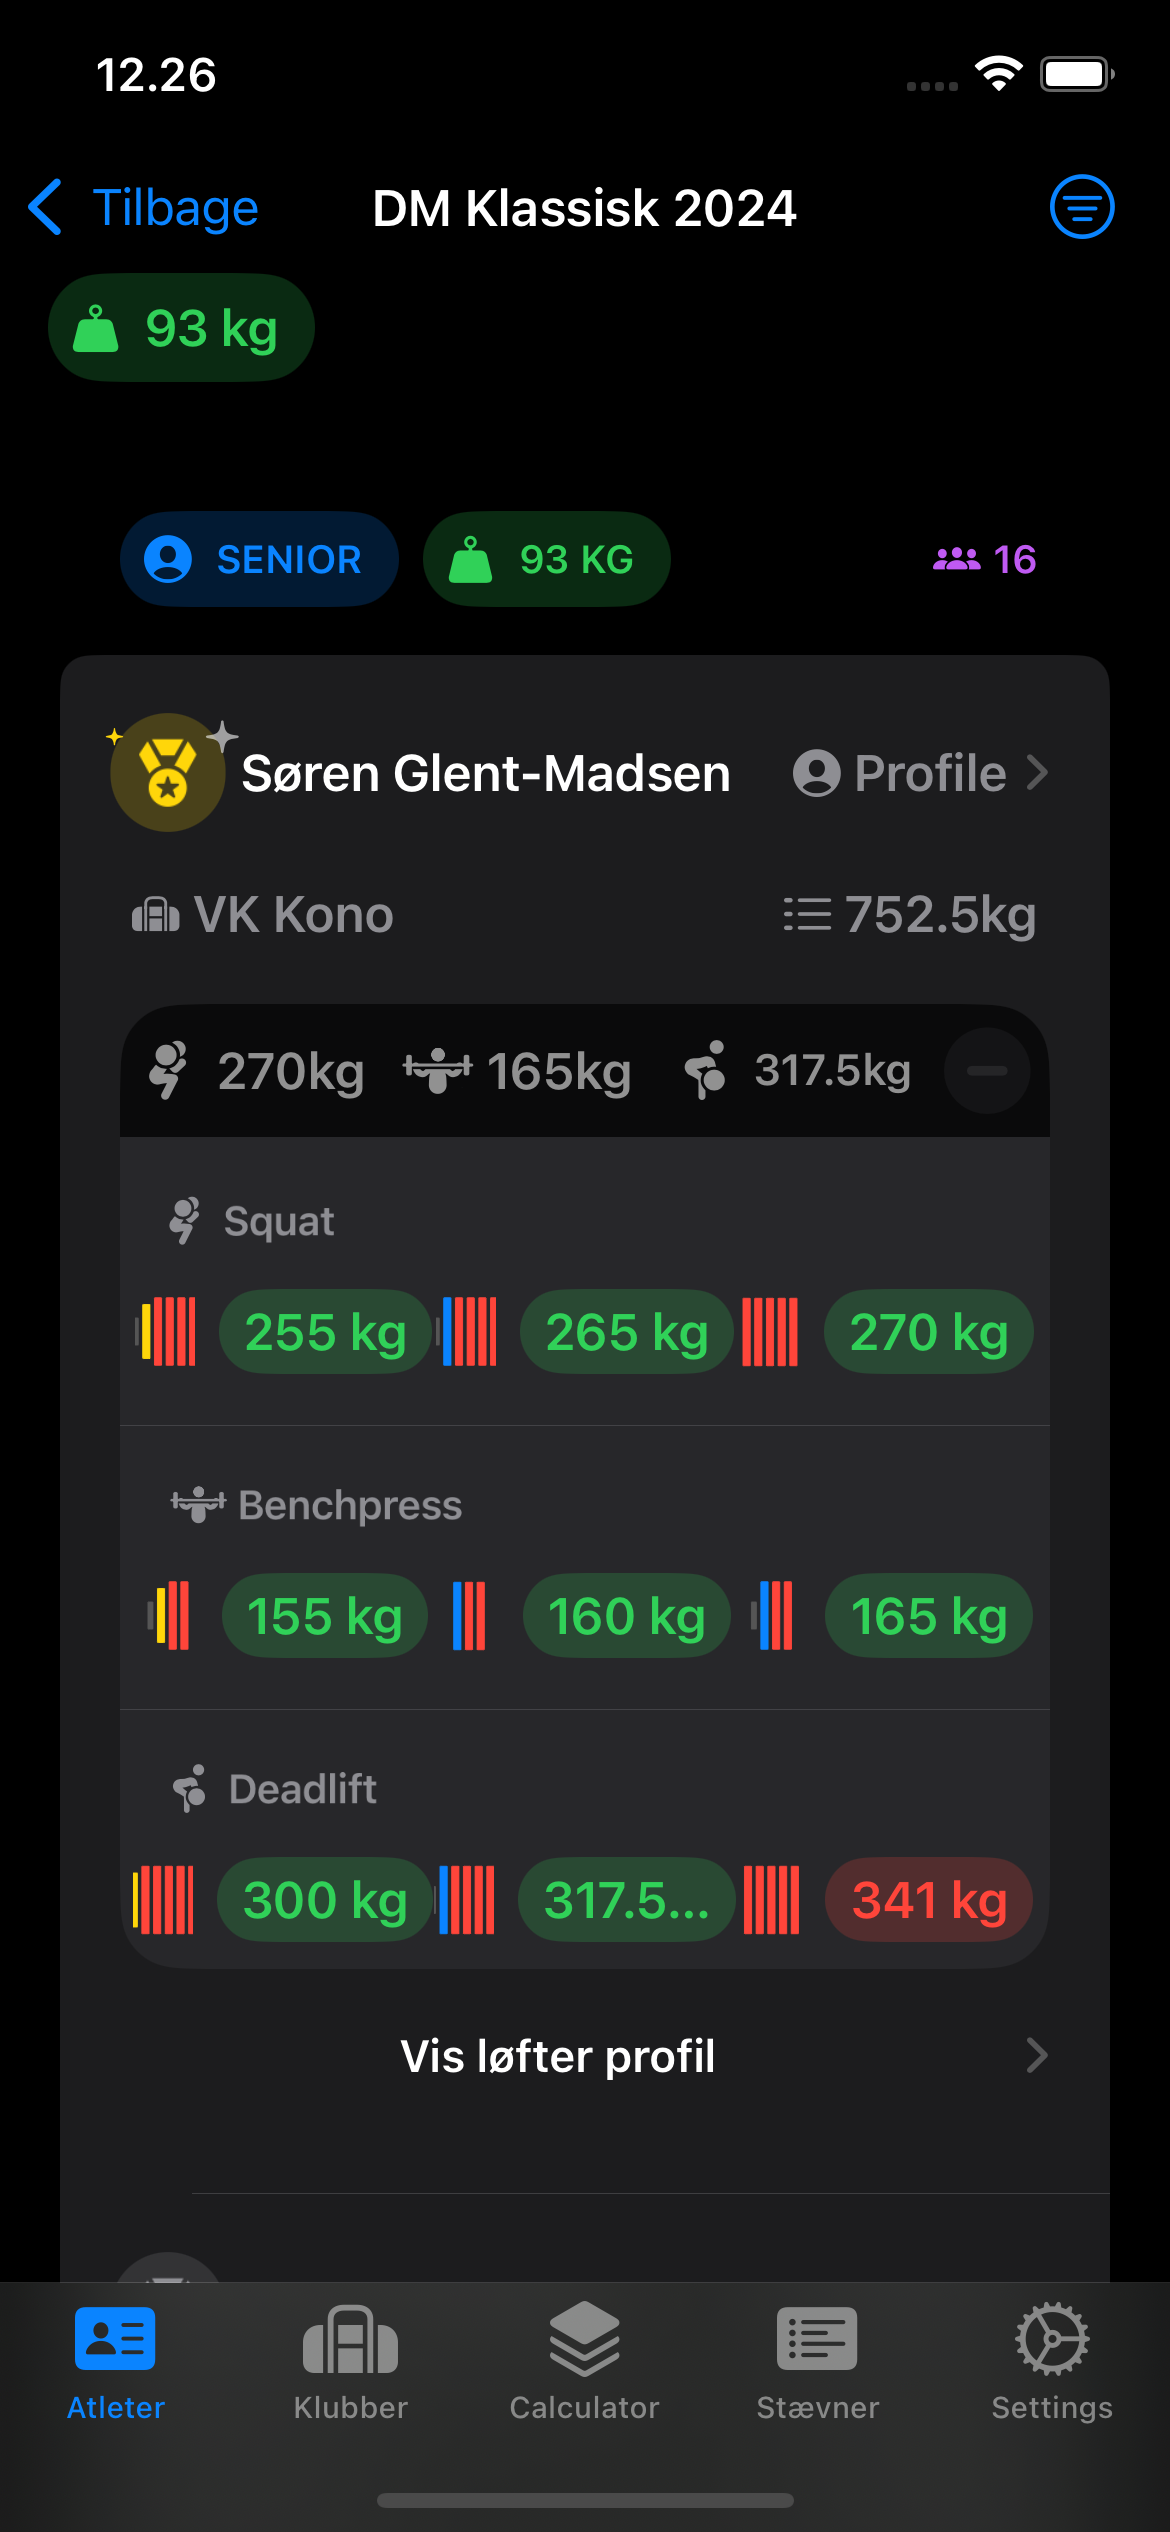Toggle the top 93 kg filter pill
The width and height of the screenshot is (1170, 2532).
[181, 328]
